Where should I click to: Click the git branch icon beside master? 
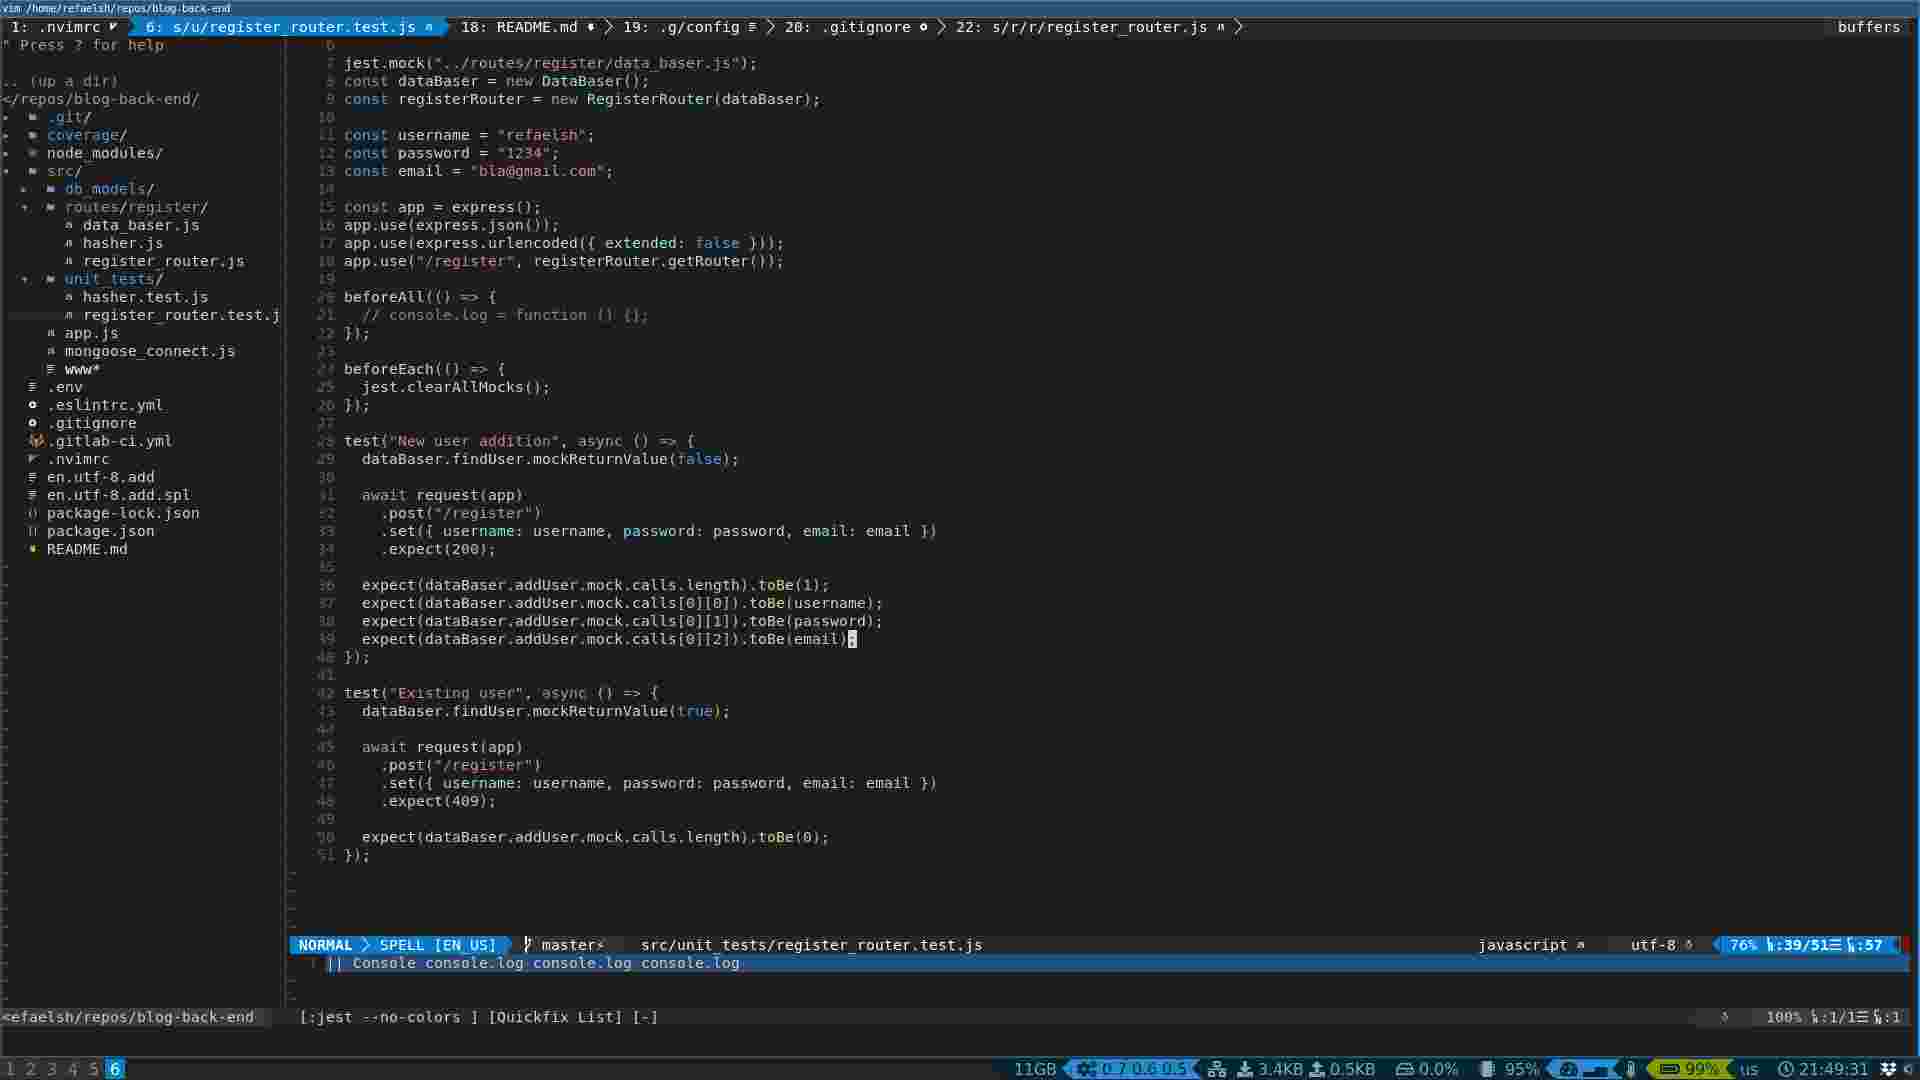coord(527,945)
